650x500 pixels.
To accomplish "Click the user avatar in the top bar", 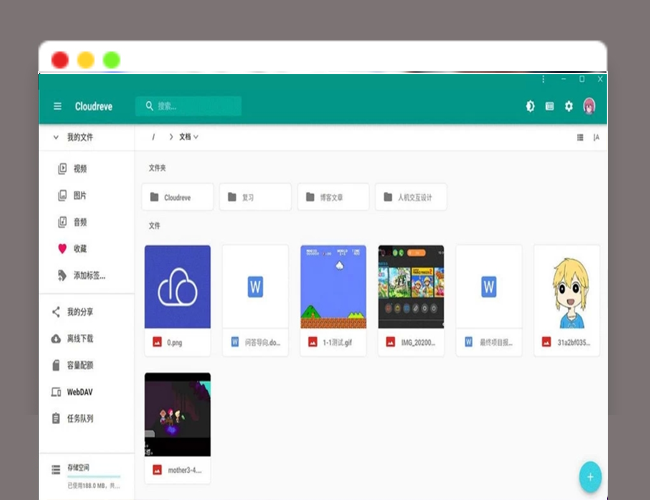I will tap(590, 106).
